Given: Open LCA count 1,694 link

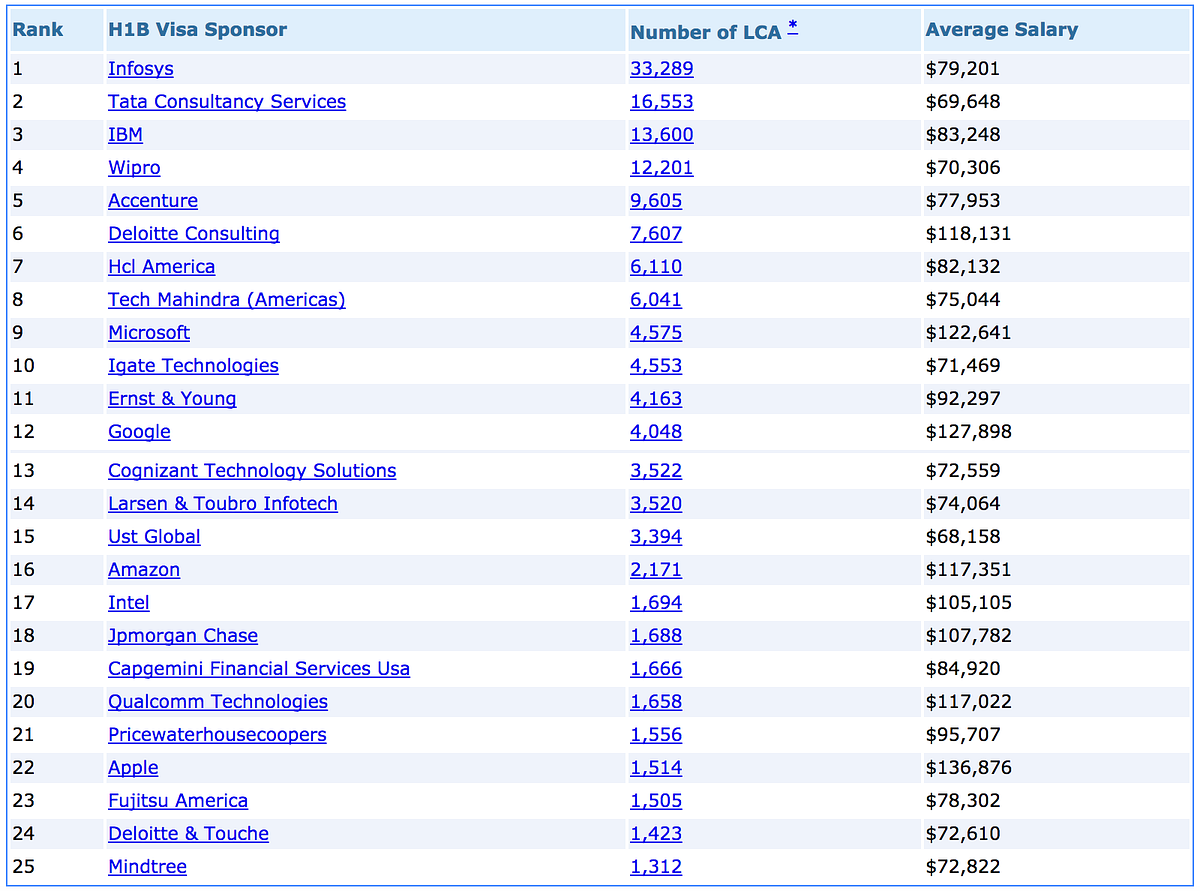Looking at the screenshot, I should pos(656,603).
